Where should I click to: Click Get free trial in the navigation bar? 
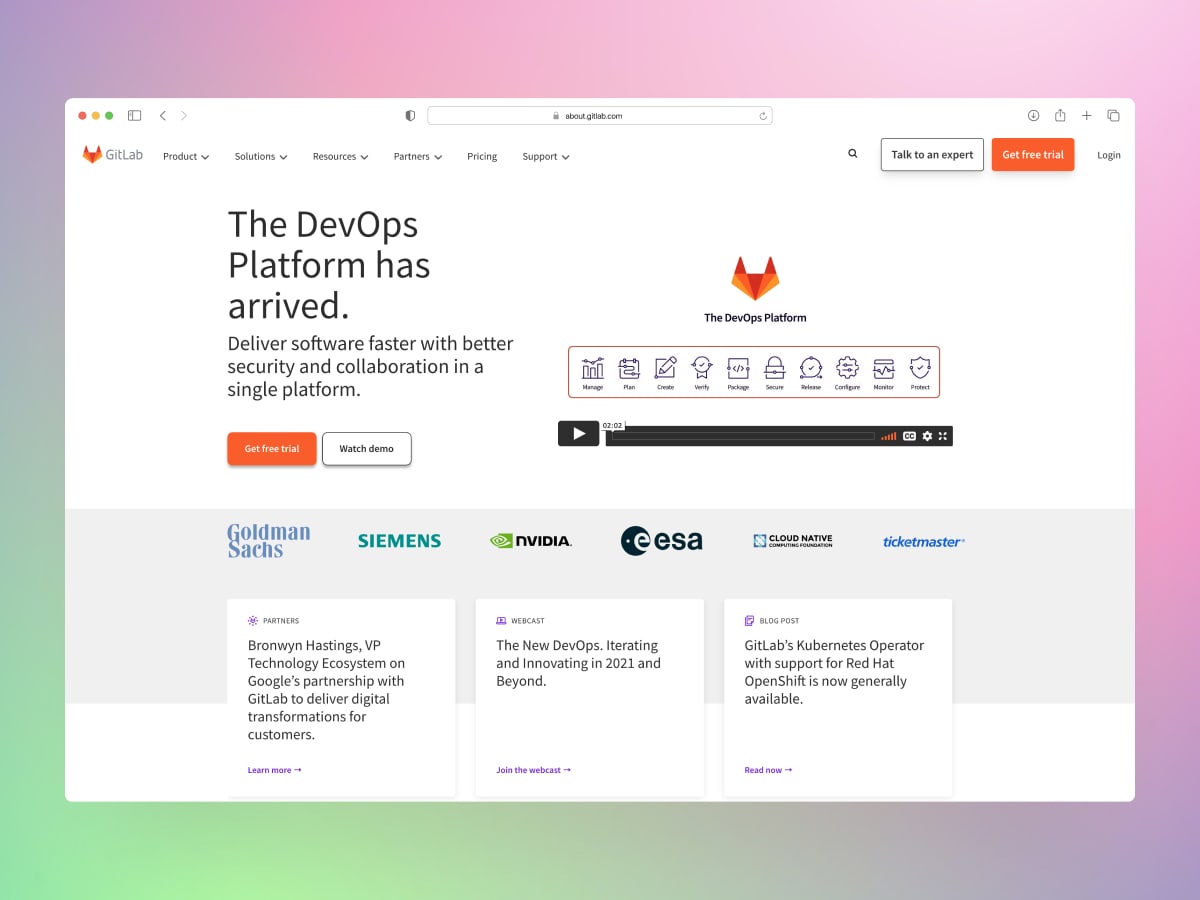click(x=1033, y=155)
